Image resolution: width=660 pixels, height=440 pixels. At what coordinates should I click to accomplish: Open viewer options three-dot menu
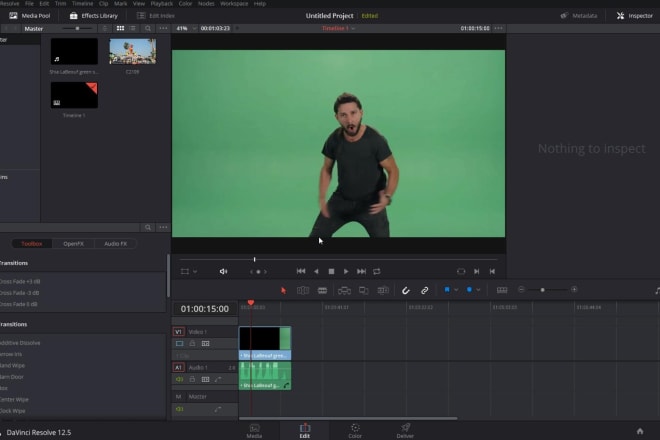tap(498, 28)
